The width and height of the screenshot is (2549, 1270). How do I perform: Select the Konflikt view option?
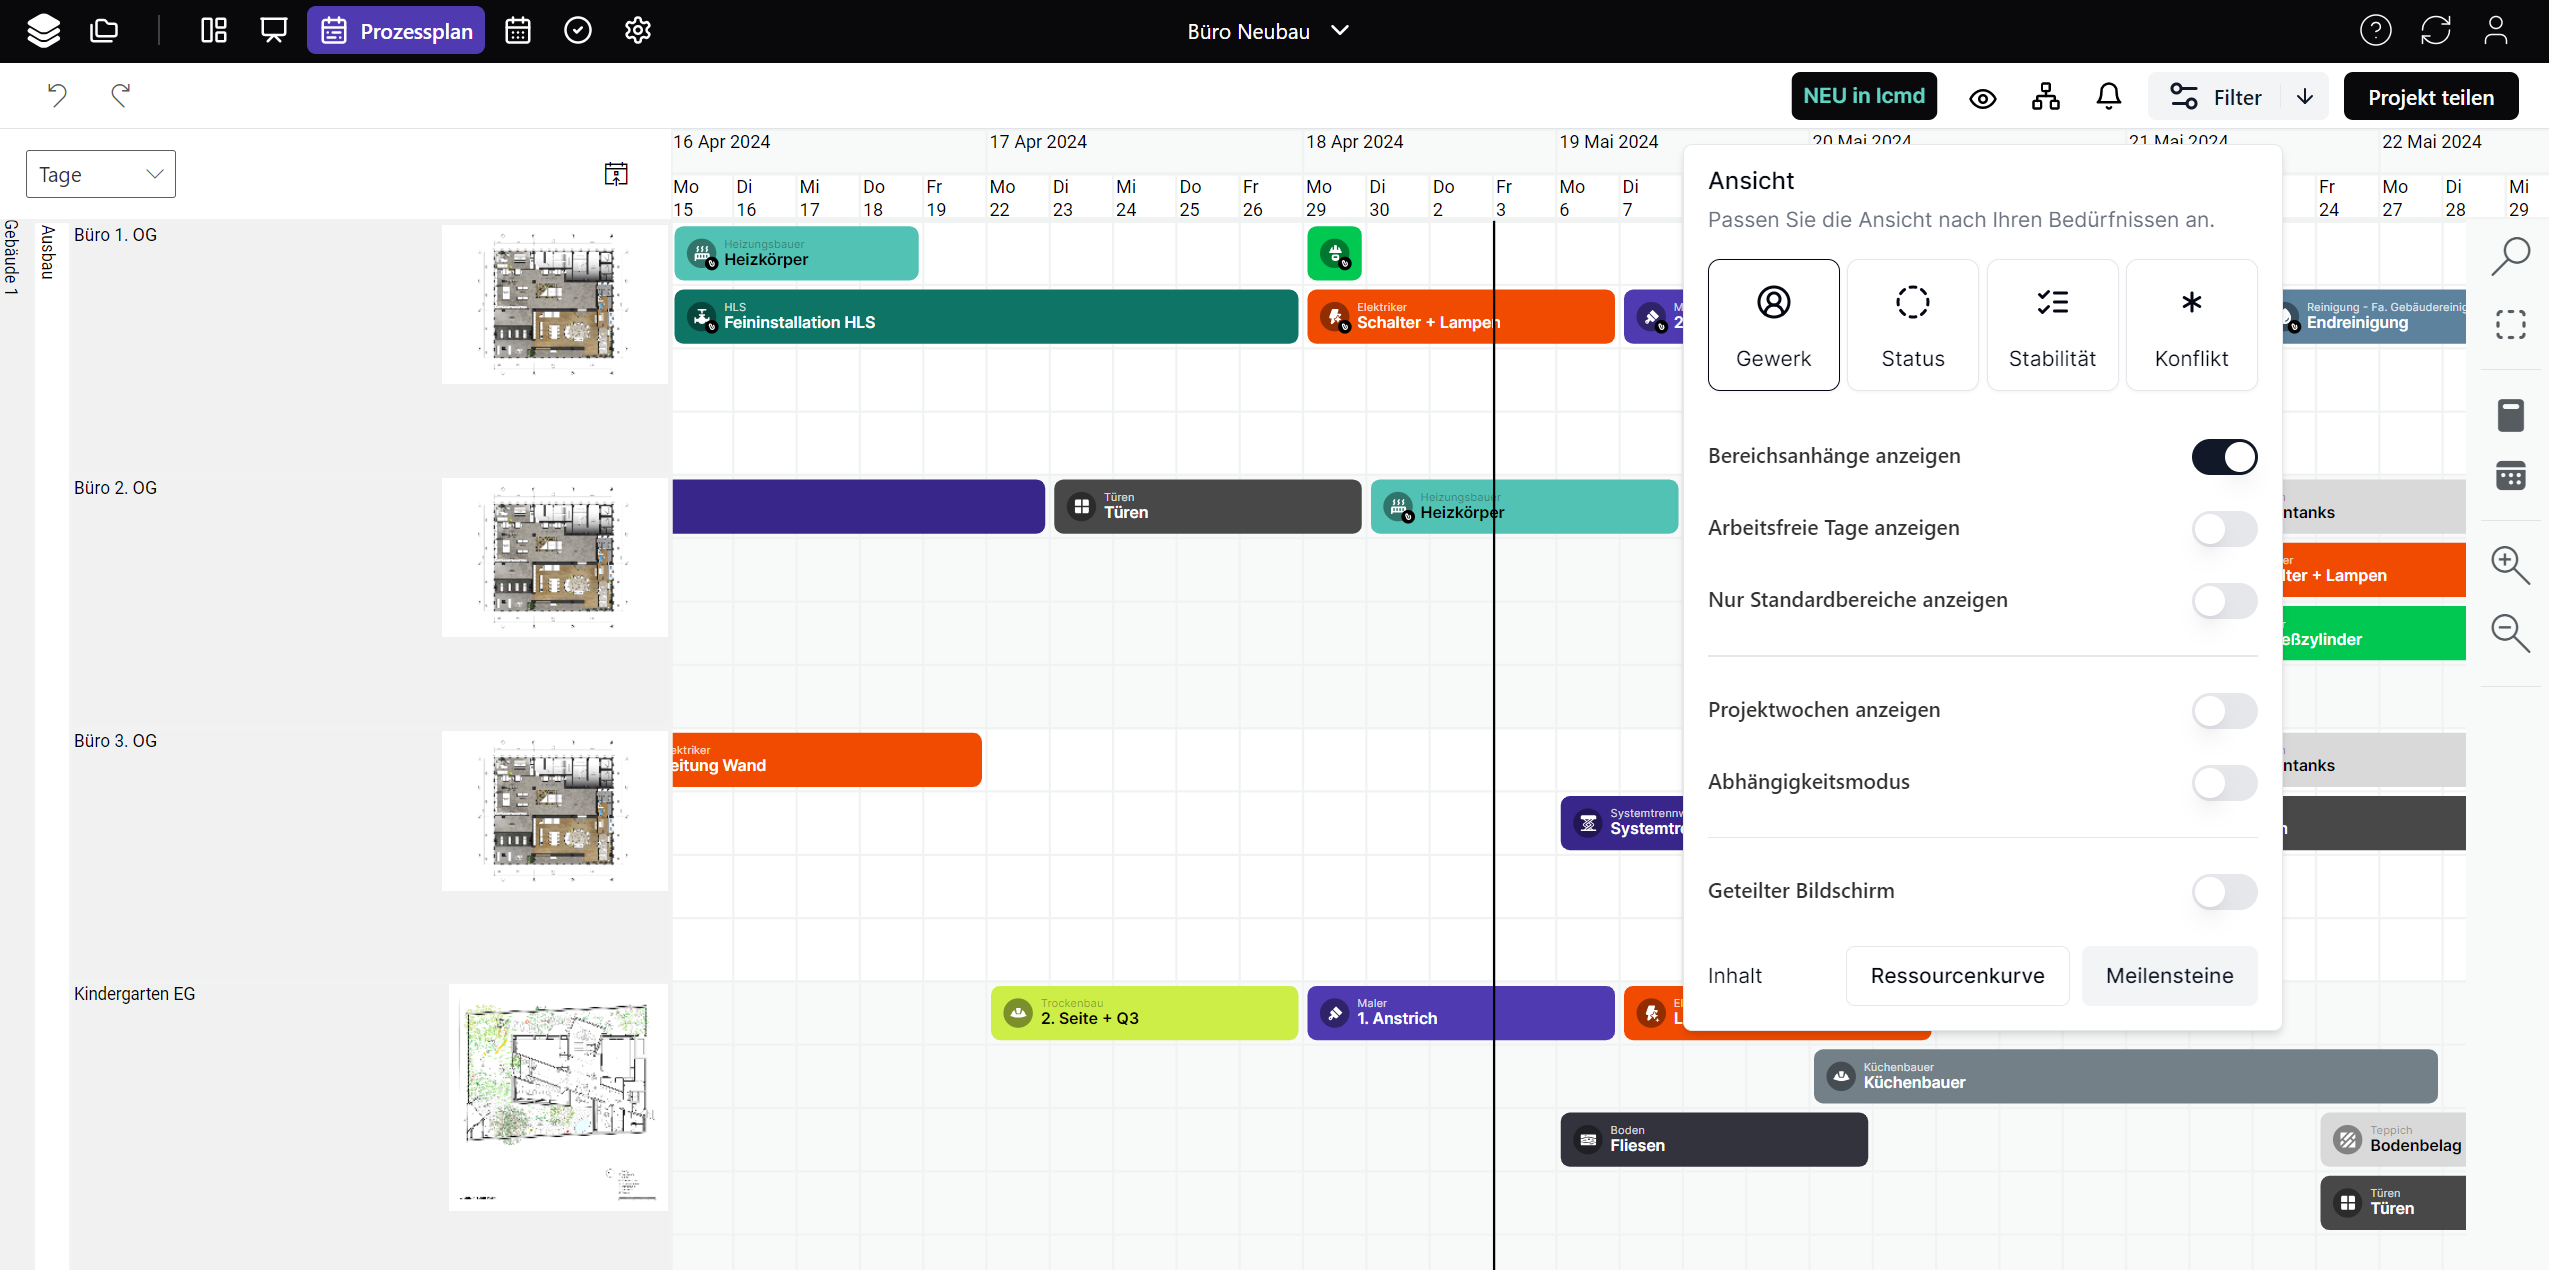2190,325
